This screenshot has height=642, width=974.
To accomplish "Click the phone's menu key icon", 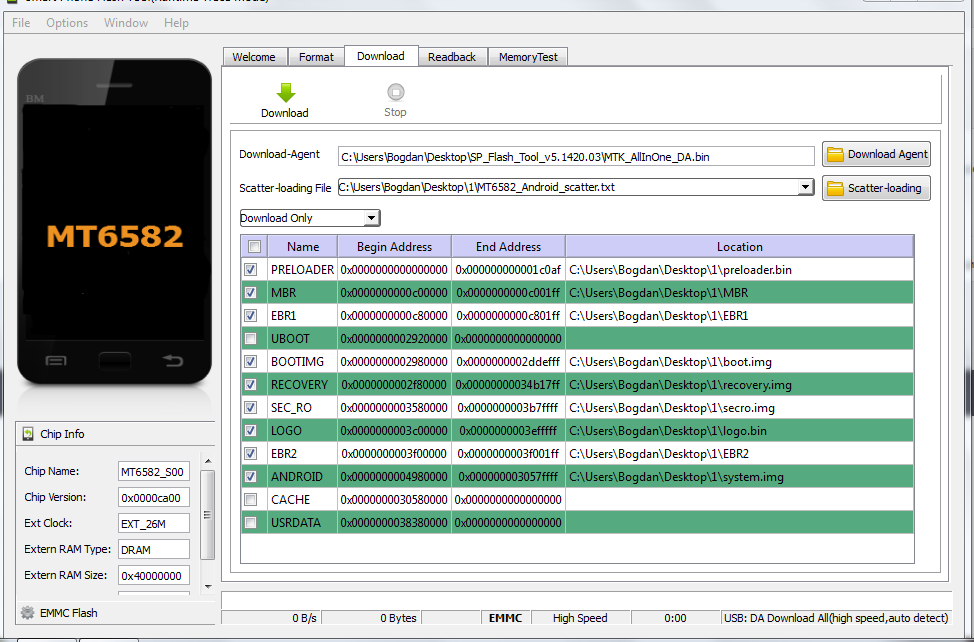I will tap(57, 360).
